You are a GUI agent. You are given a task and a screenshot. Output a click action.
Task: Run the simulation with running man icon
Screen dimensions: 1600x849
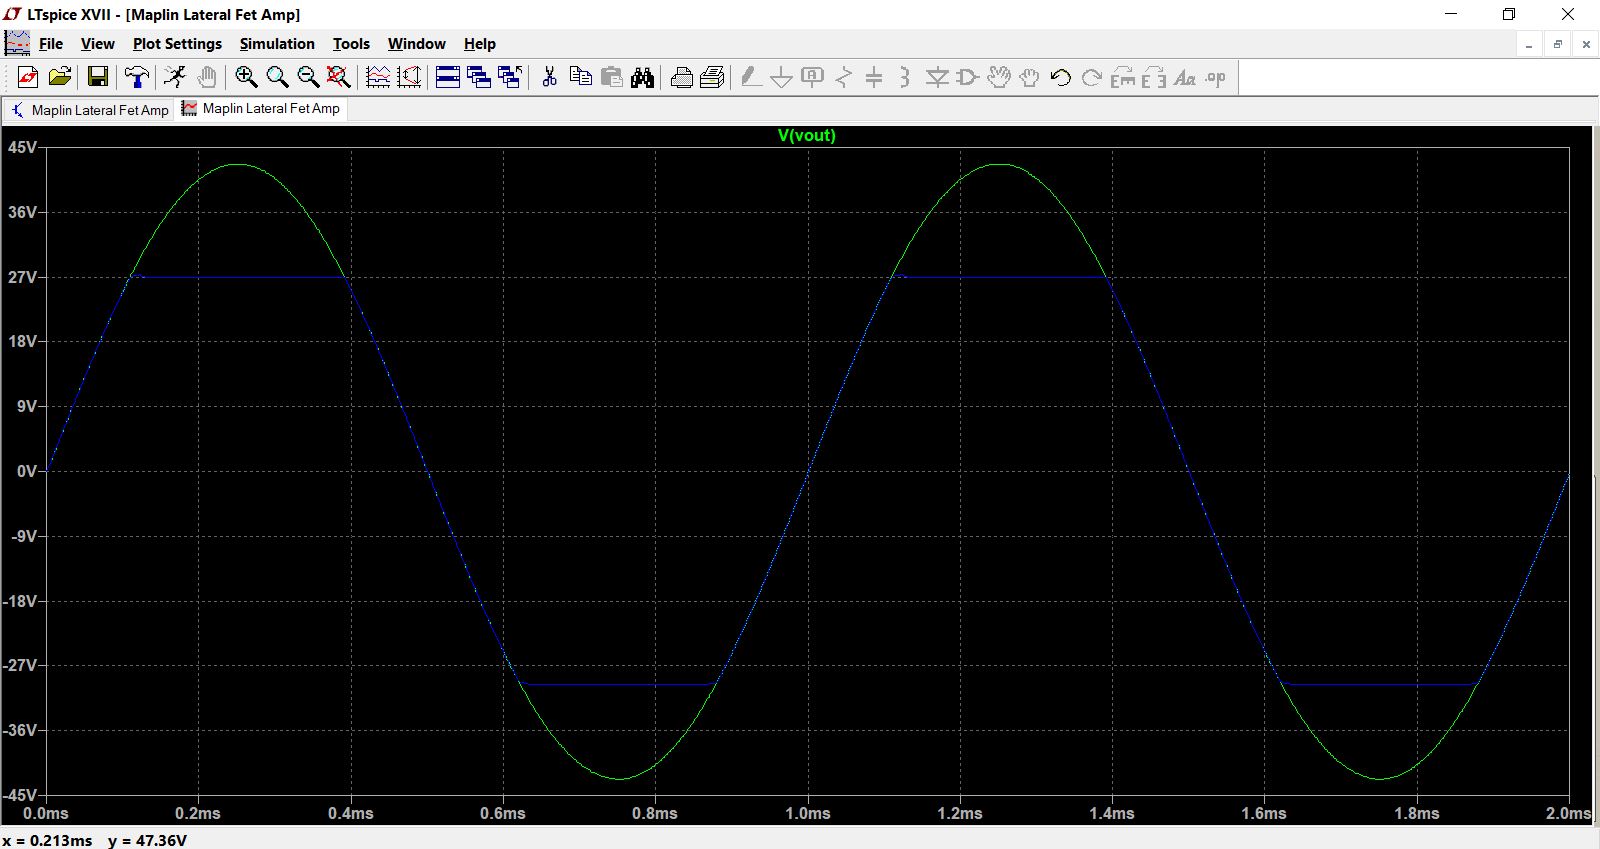(175, 77)
